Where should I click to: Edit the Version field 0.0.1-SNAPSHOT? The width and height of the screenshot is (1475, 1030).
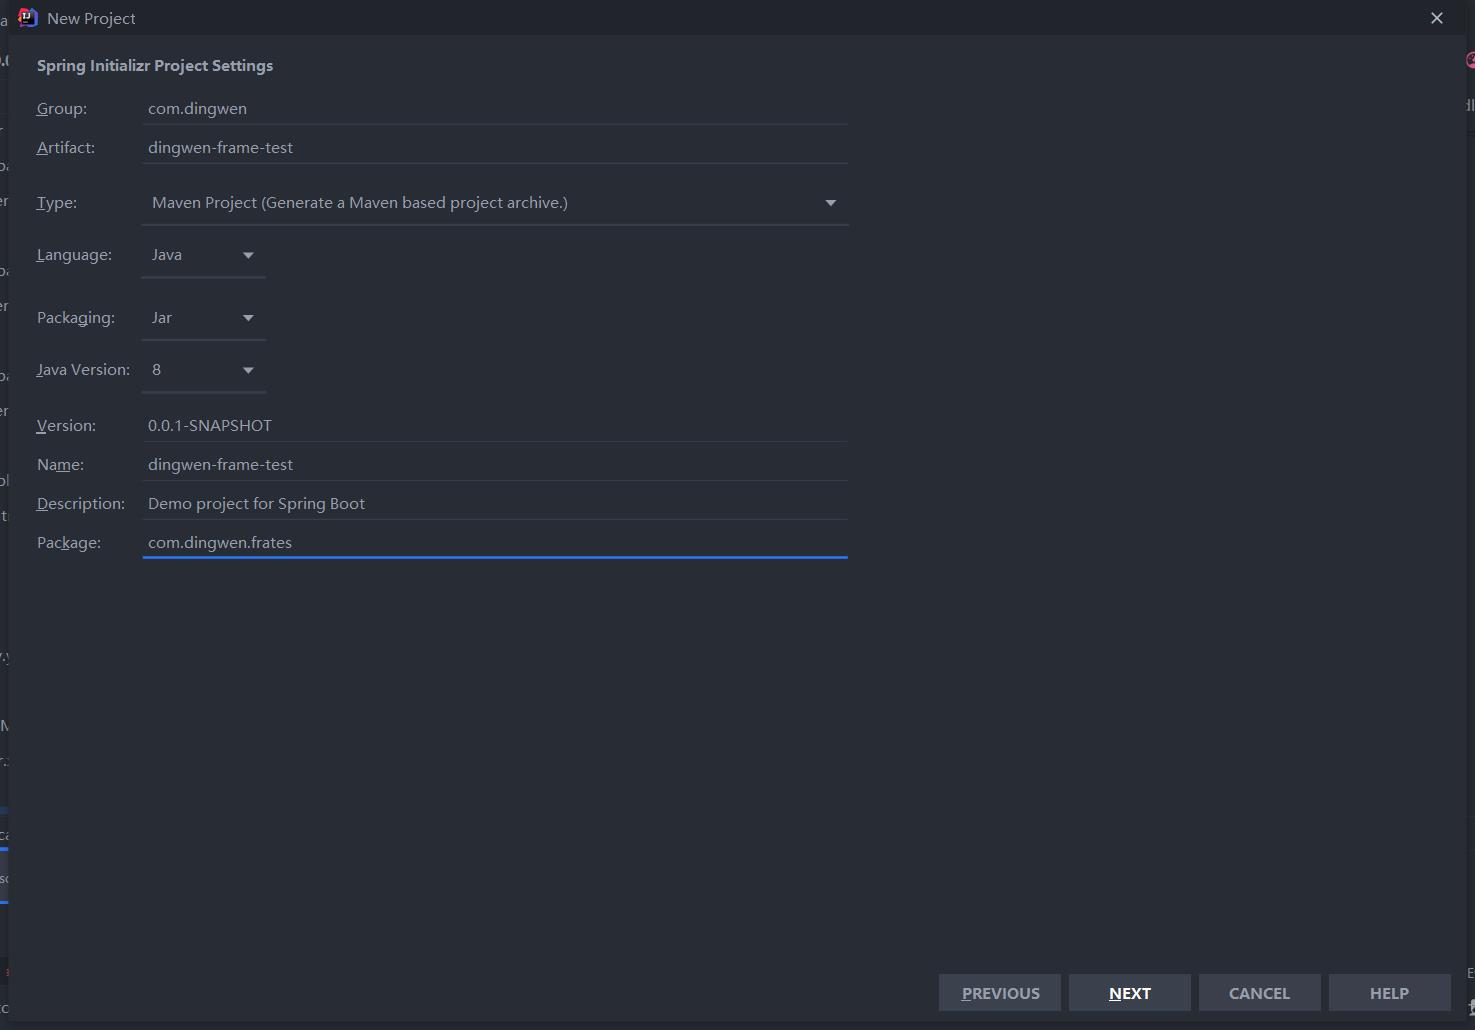coord(495,425)
